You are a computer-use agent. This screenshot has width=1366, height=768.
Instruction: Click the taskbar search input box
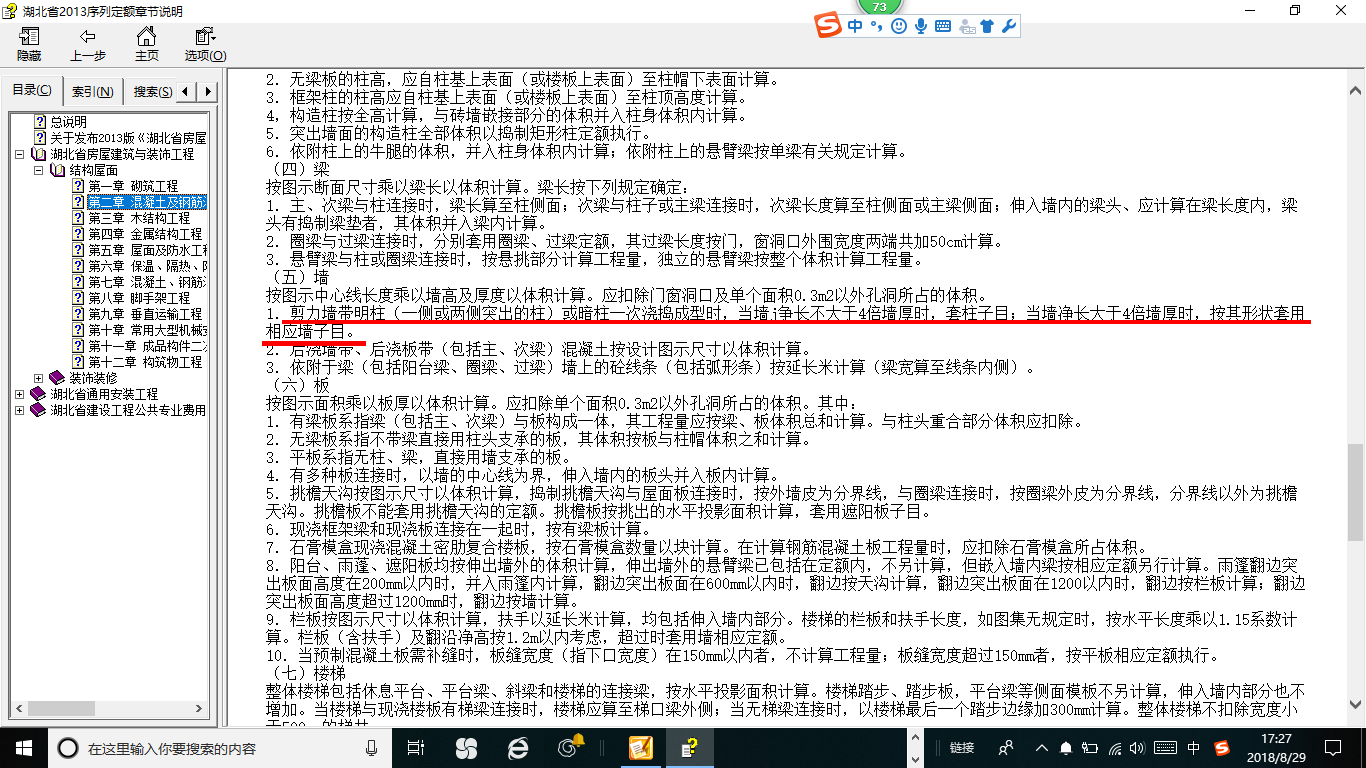pyautogui.click(x=219, y=747)
